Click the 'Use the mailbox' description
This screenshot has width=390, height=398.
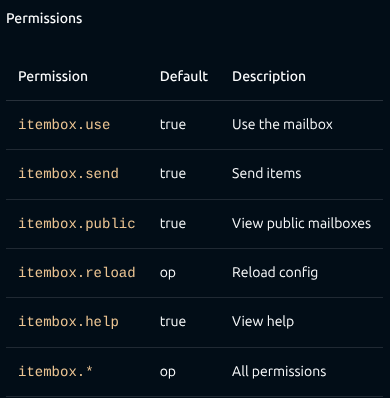point(282,124)
